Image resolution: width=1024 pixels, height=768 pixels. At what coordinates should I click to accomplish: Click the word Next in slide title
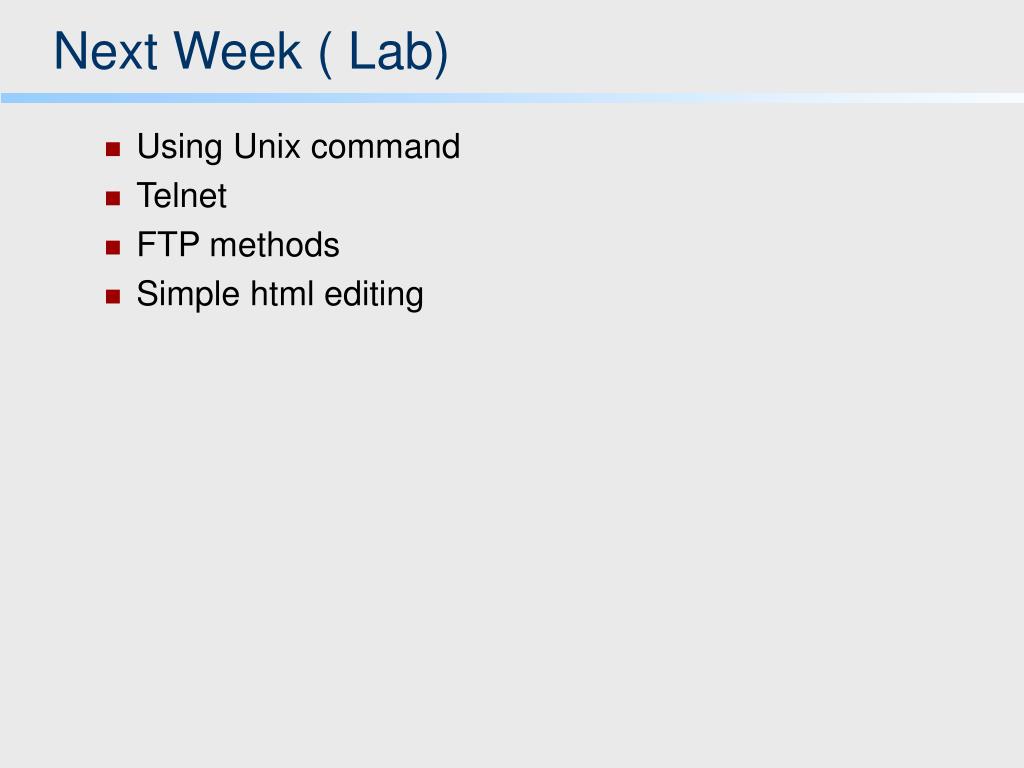(x=106, y=51)
